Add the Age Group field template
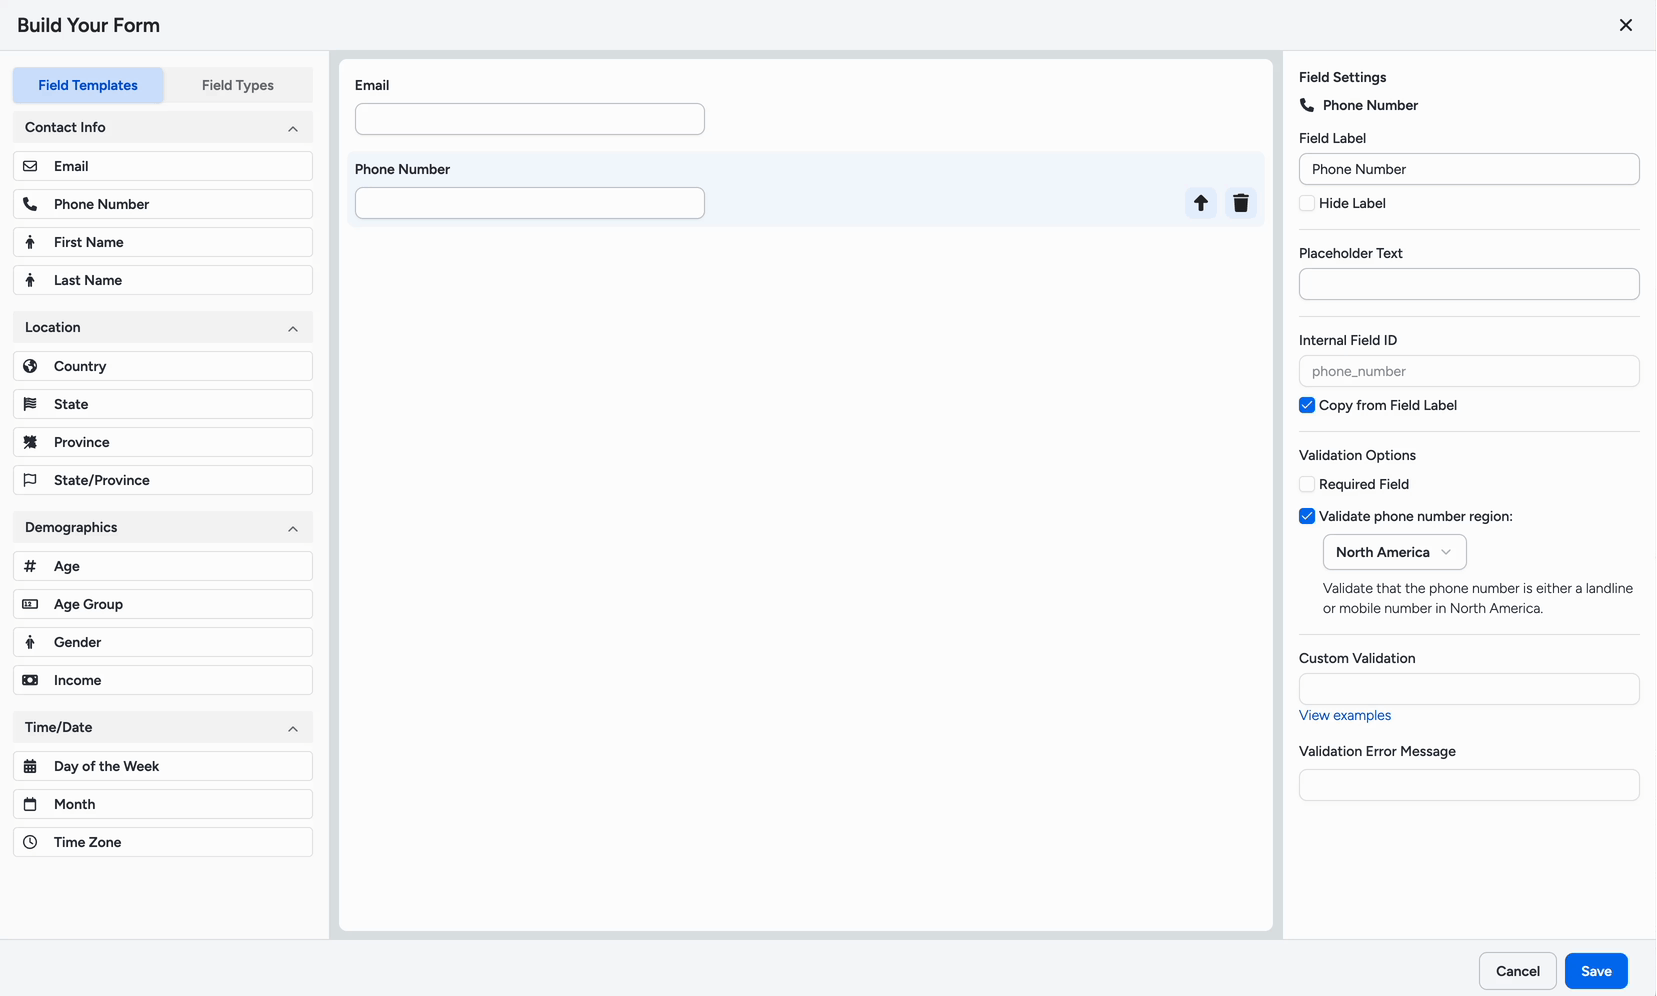 pos(163,604)
